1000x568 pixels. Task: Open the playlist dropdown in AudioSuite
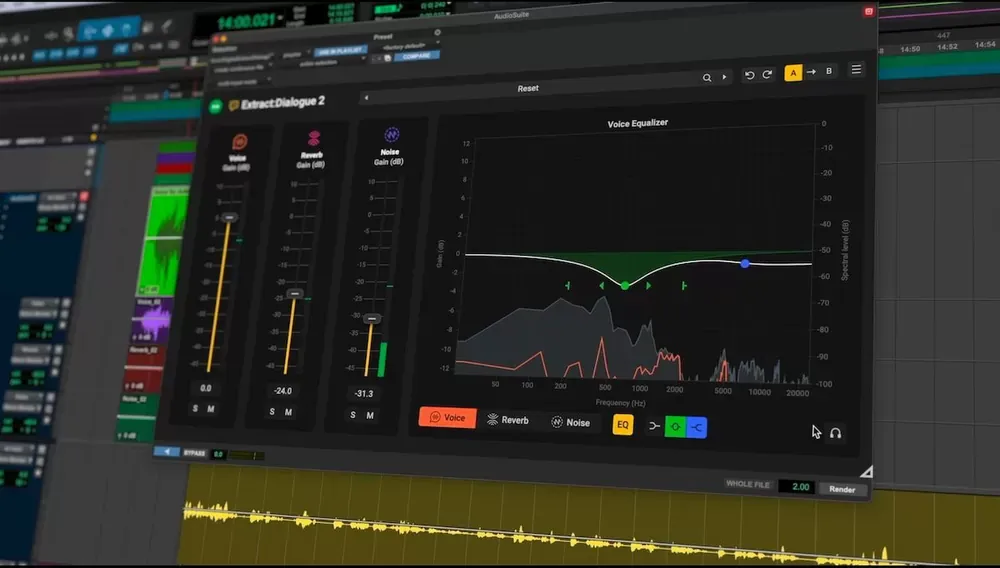click(296, 55)
